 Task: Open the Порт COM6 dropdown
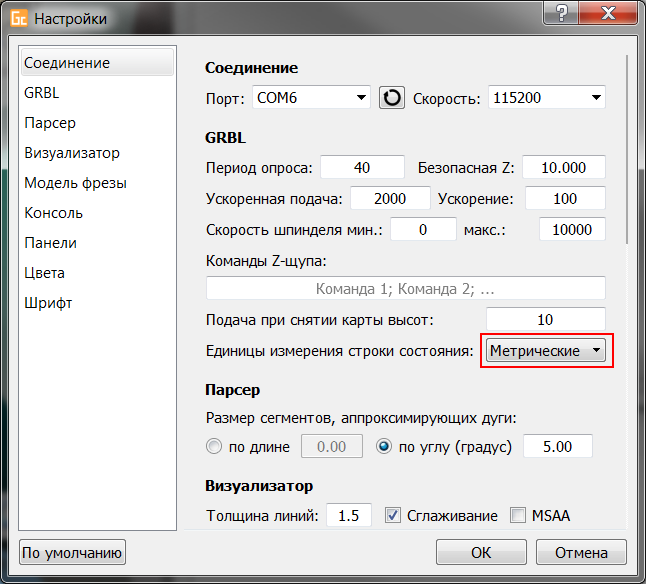311,98
